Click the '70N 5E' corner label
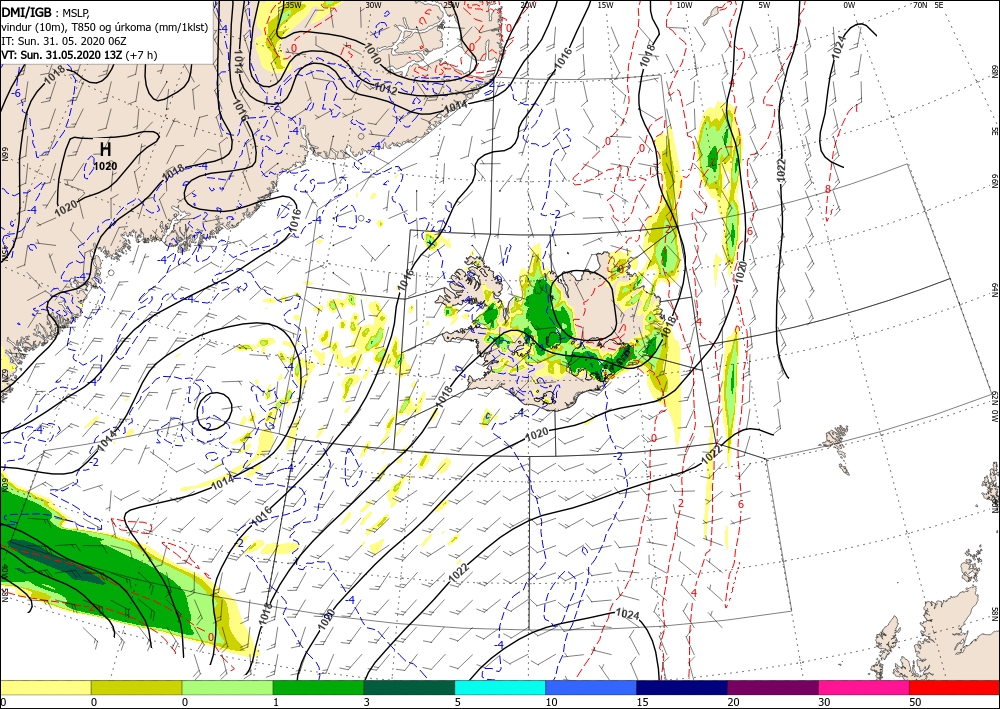This screenshot has height=709, width=1000. click(928, 5)
